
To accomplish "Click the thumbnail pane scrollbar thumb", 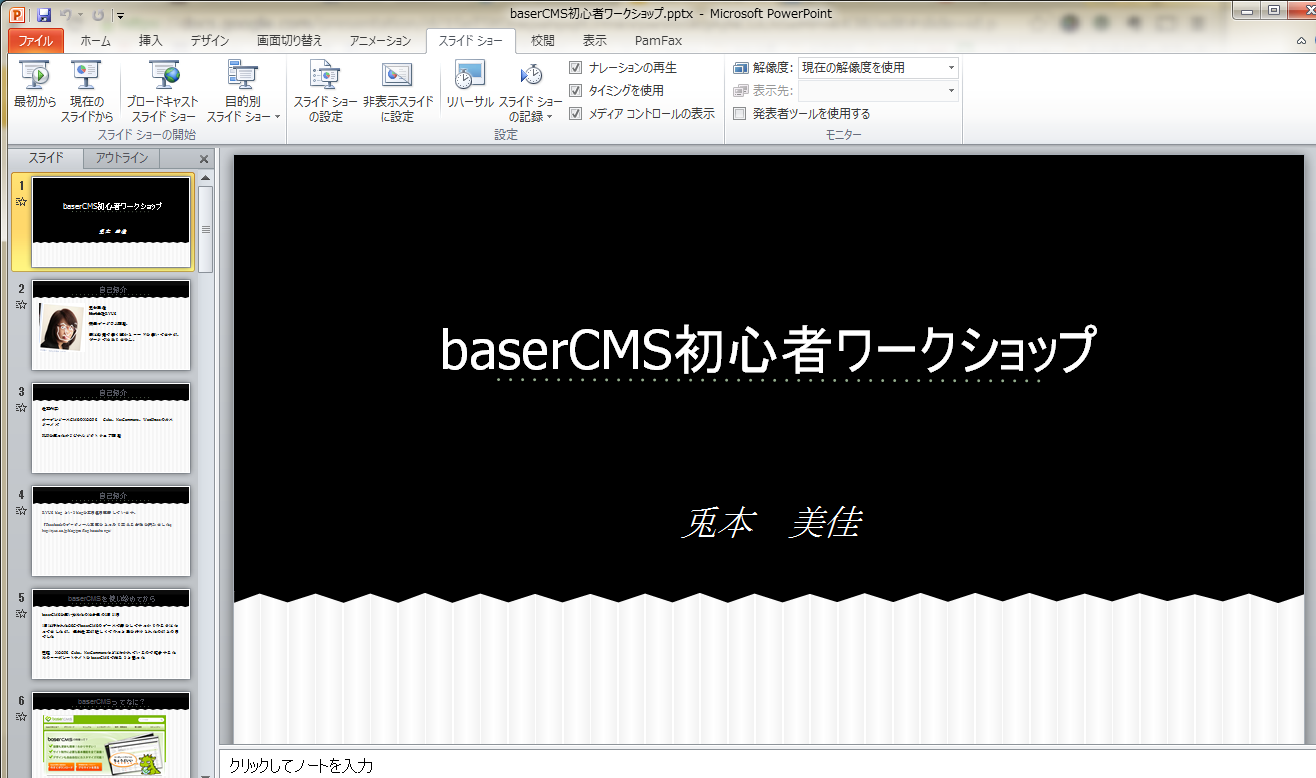I will click(x=206, y=229).
